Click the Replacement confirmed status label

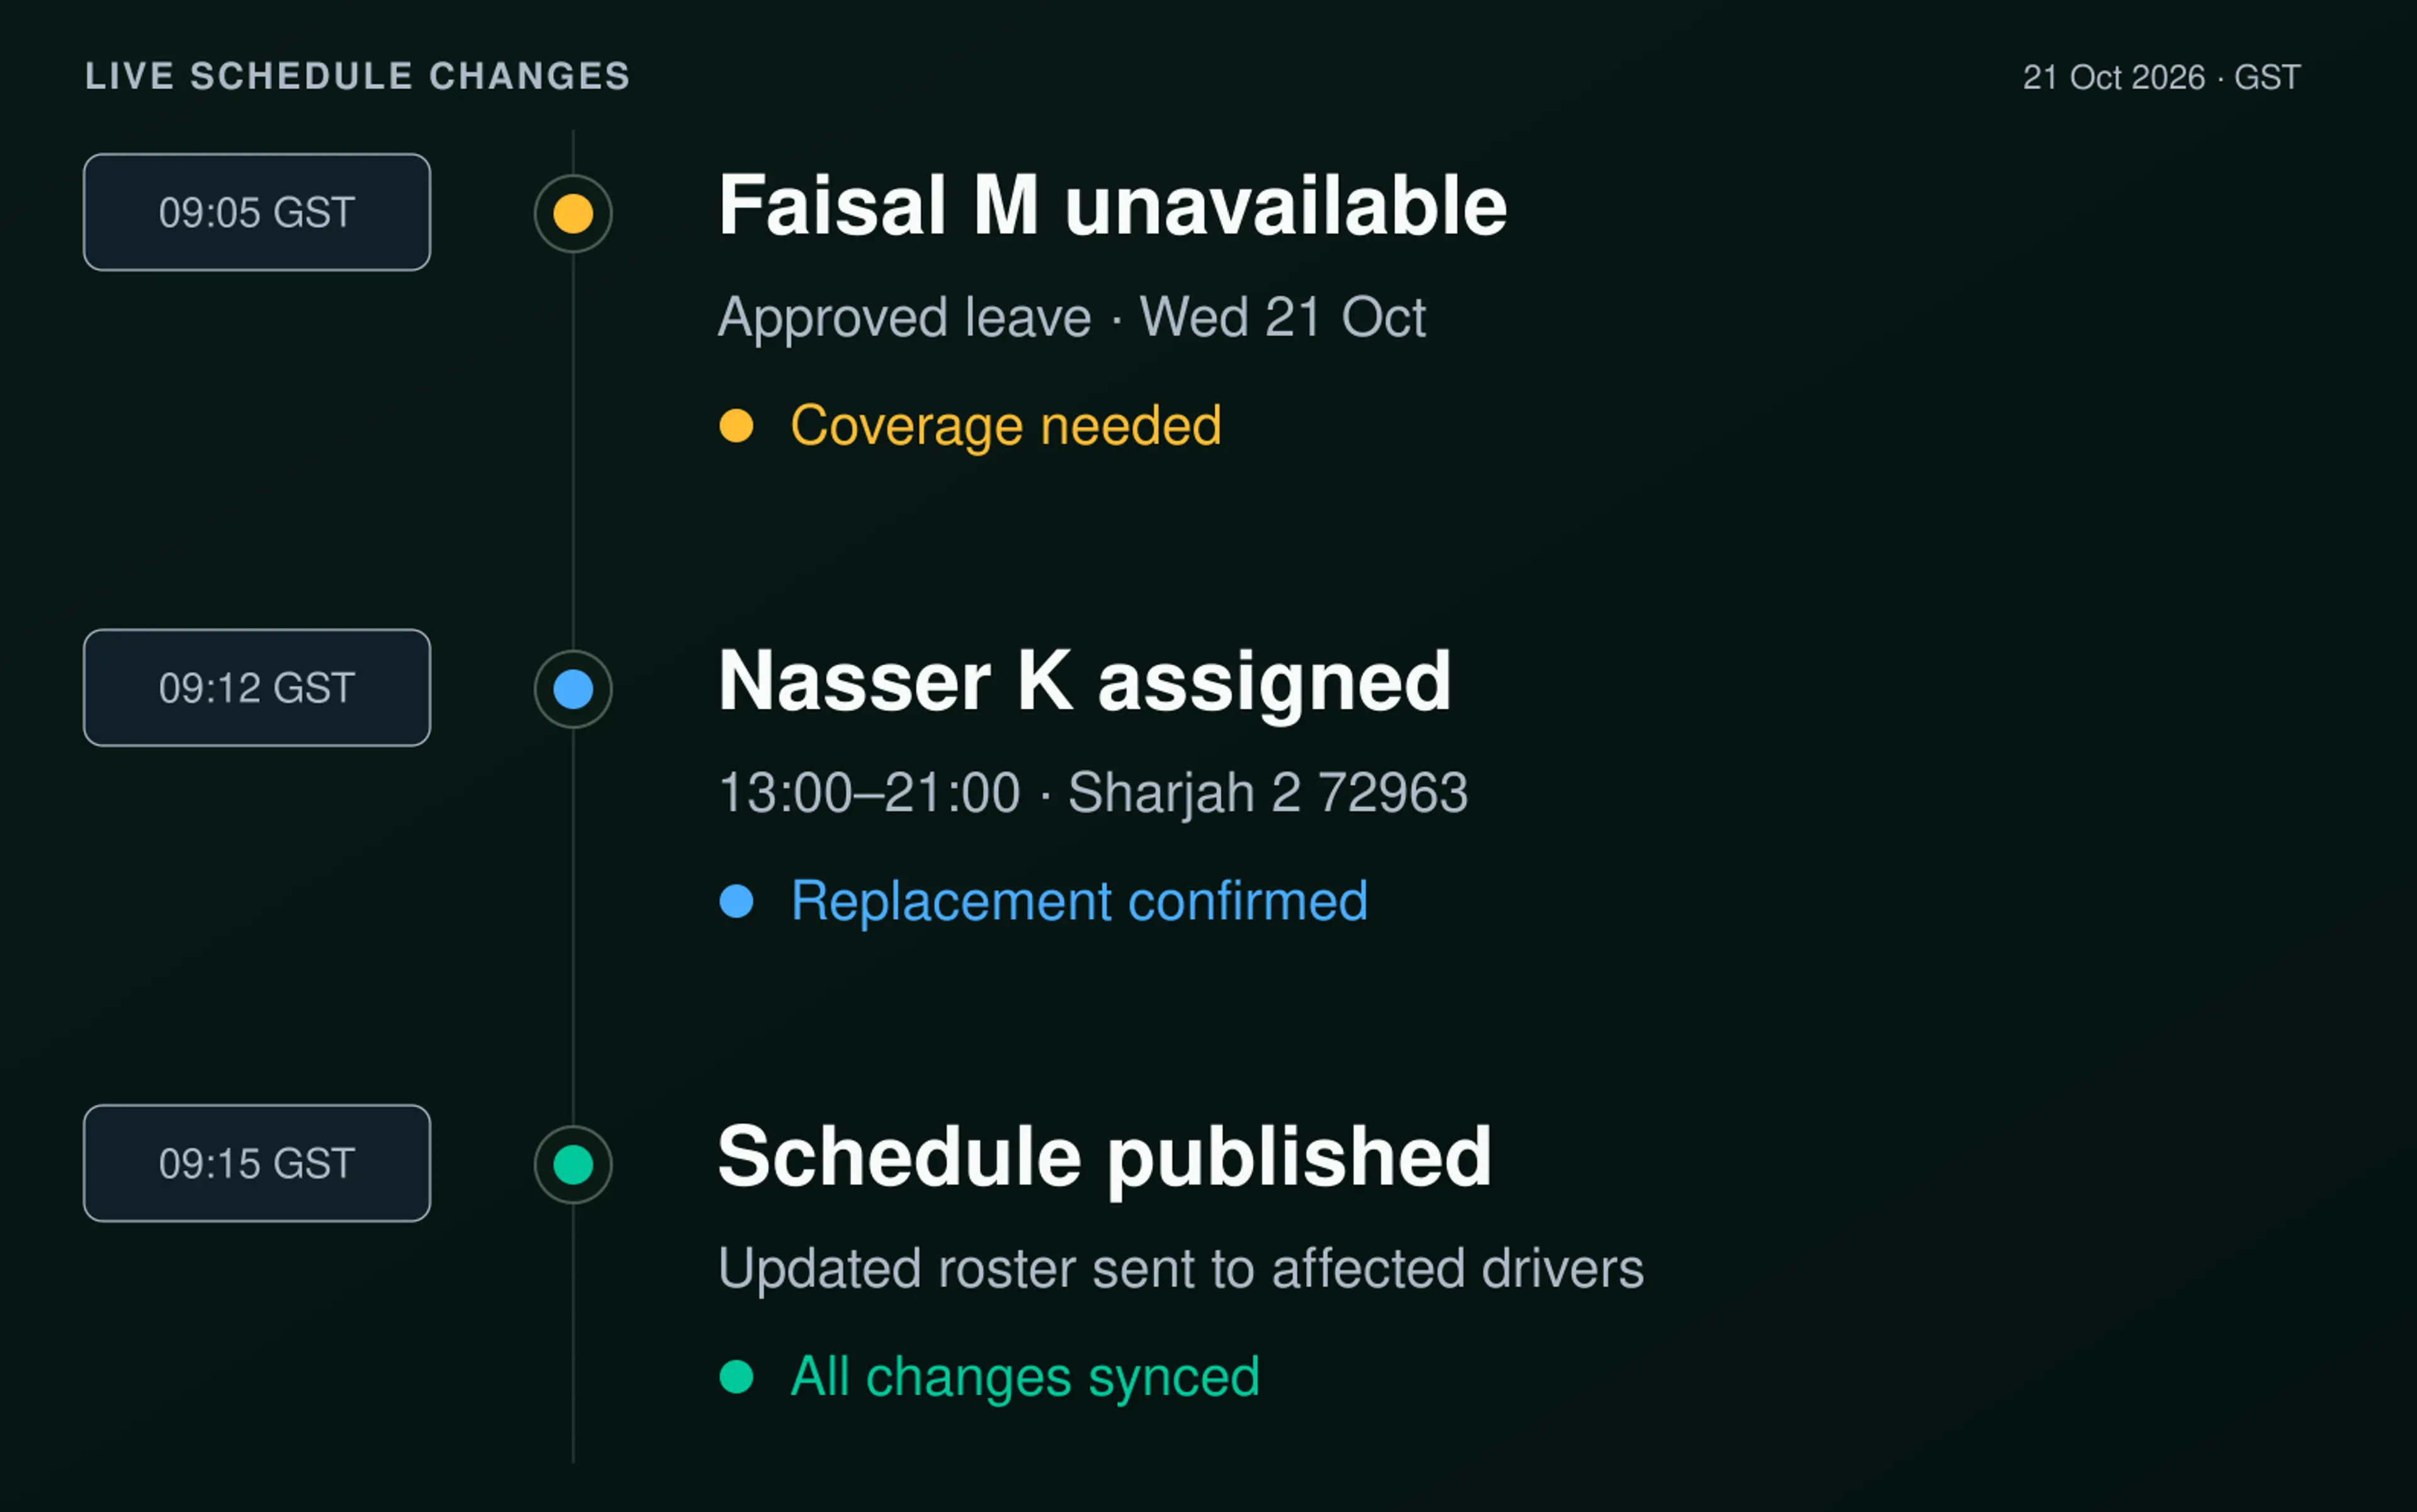click(1079, 902)
